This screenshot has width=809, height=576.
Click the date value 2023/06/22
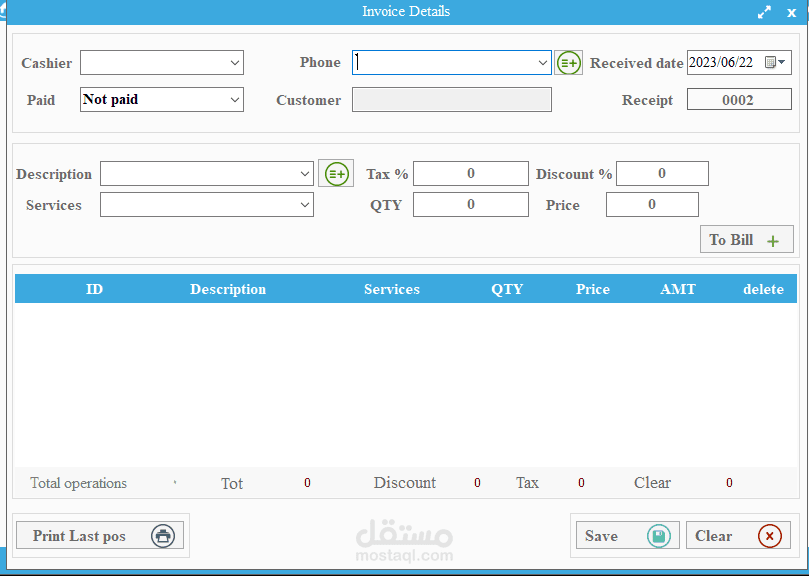(x=721, y=62)
